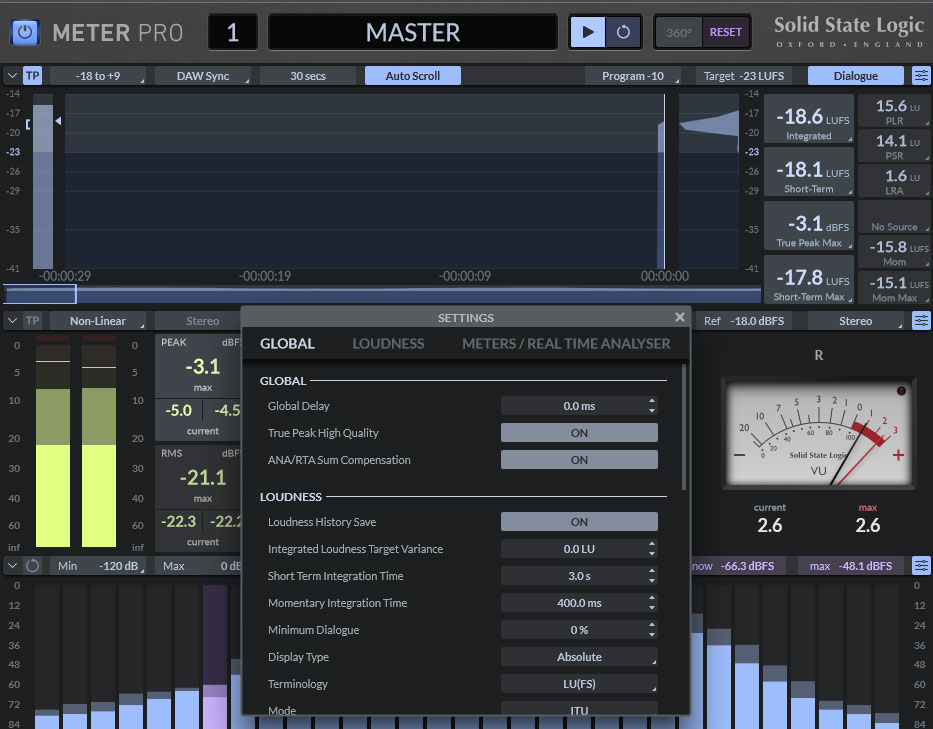
Task: Open the 'Program -10' dropdown
Action: [x=633, y=76]
